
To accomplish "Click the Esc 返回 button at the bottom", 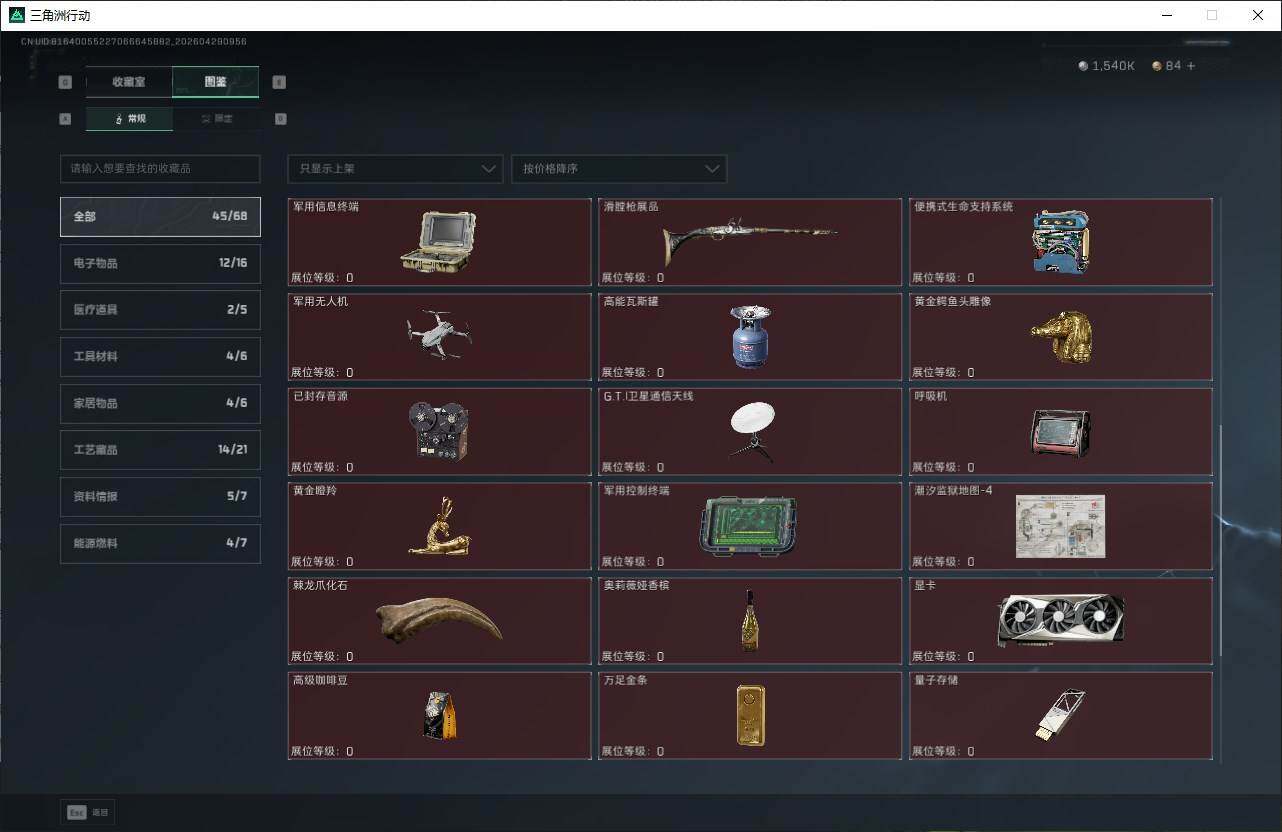I will [87, 812].
